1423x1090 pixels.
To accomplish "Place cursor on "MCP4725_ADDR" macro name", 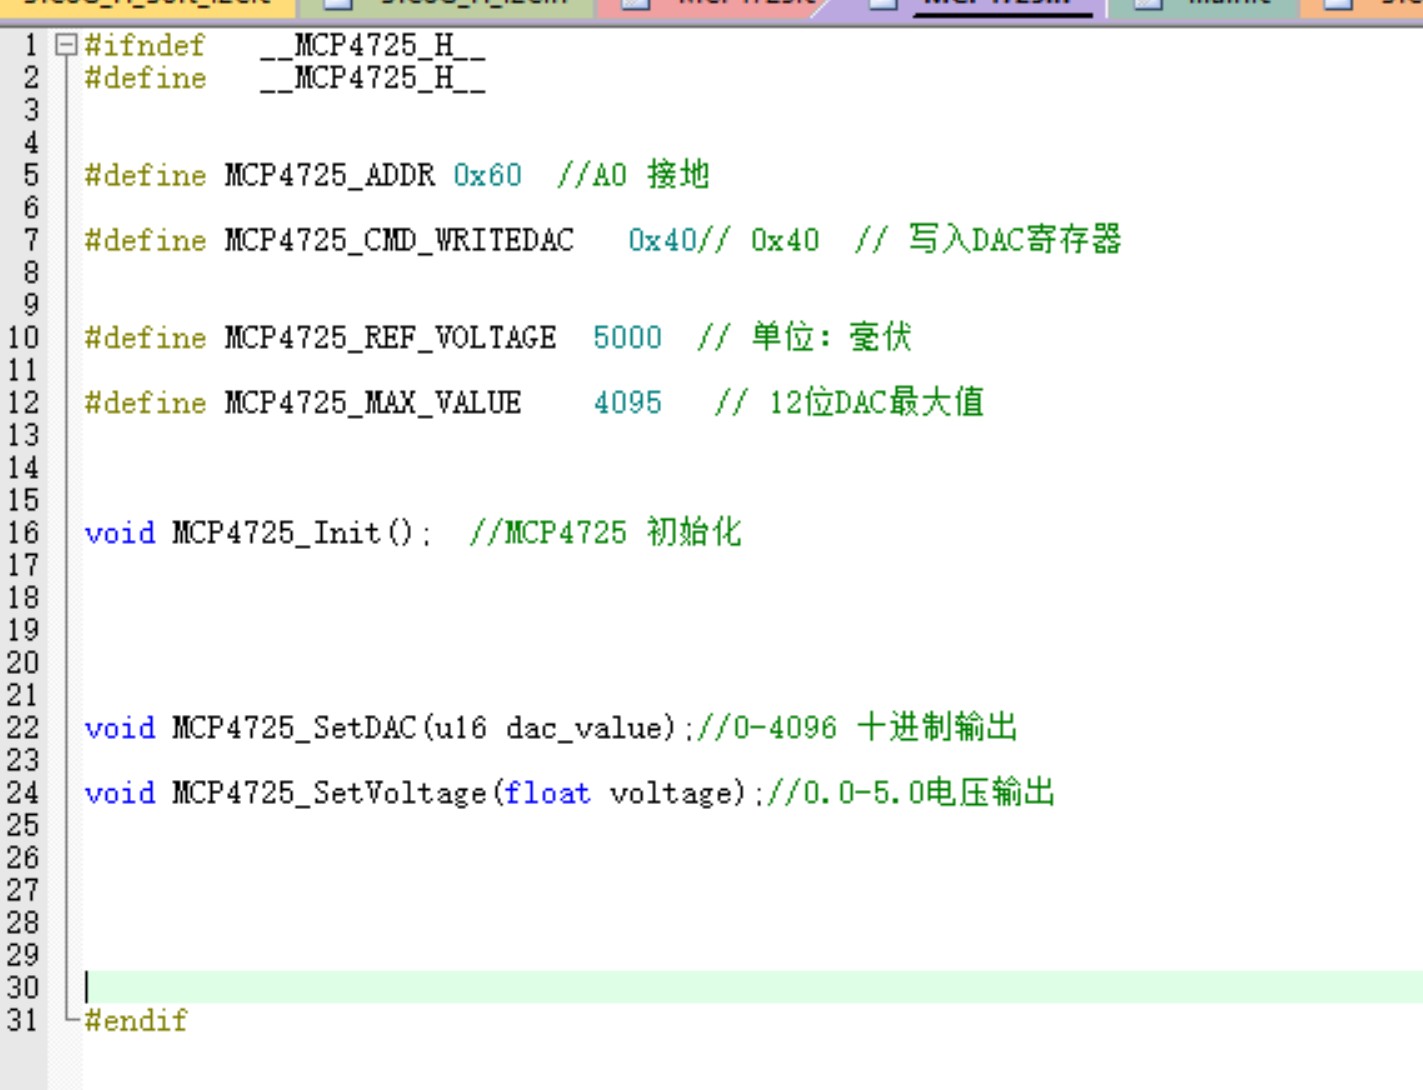I will (x=329, y=176).
